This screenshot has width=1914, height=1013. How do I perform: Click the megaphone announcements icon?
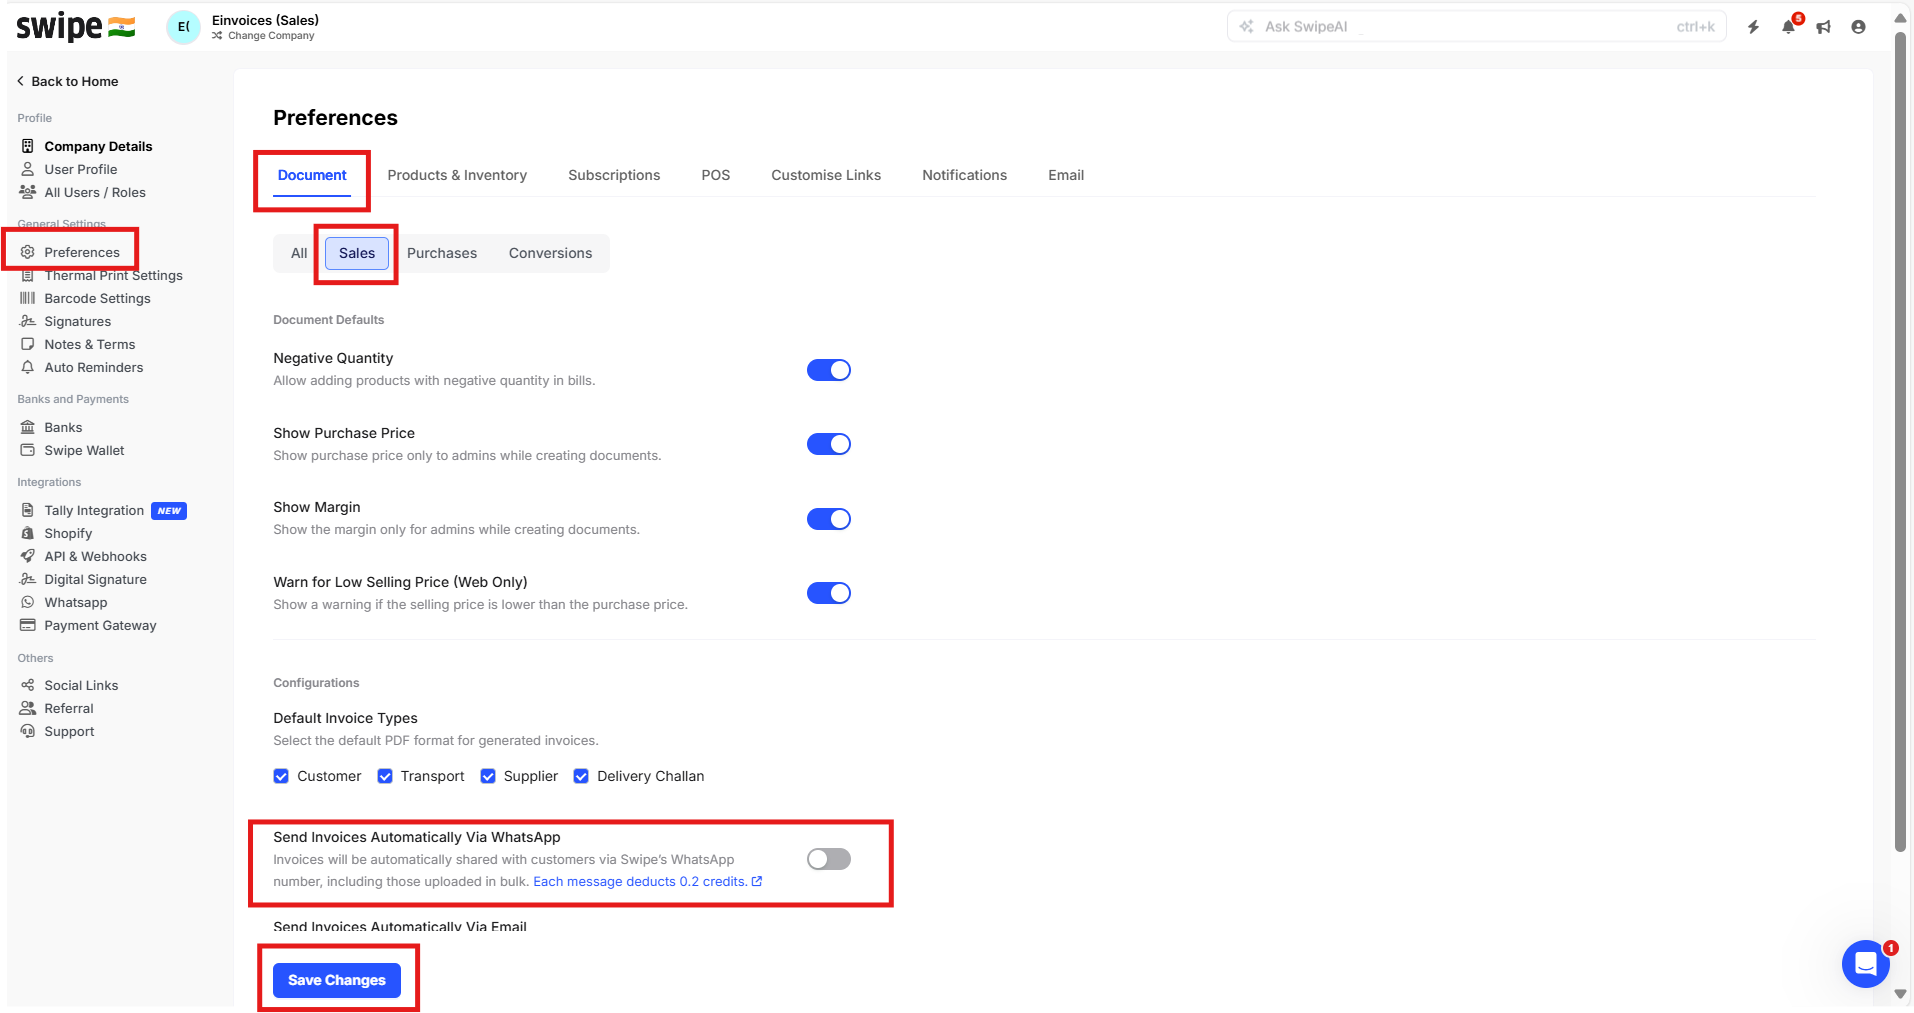tap(1823, 27)
